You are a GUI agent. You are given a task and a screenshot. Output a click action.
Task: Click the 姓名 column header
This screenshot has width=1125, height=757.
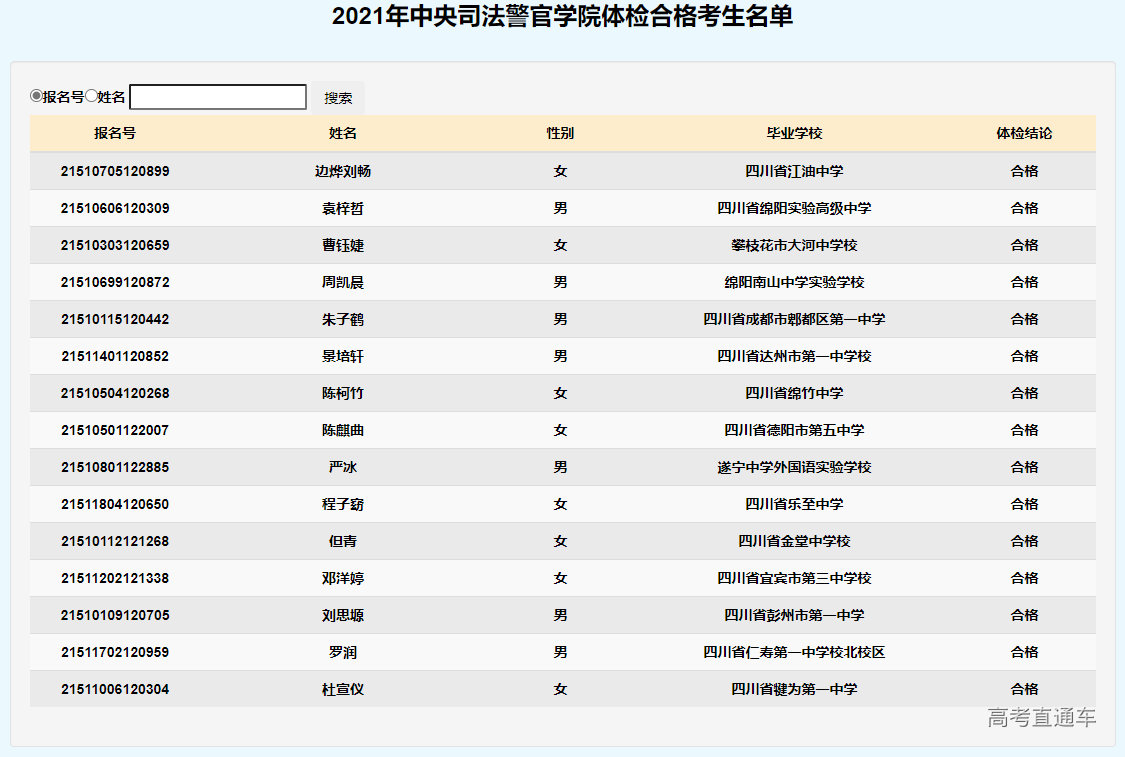343,133
